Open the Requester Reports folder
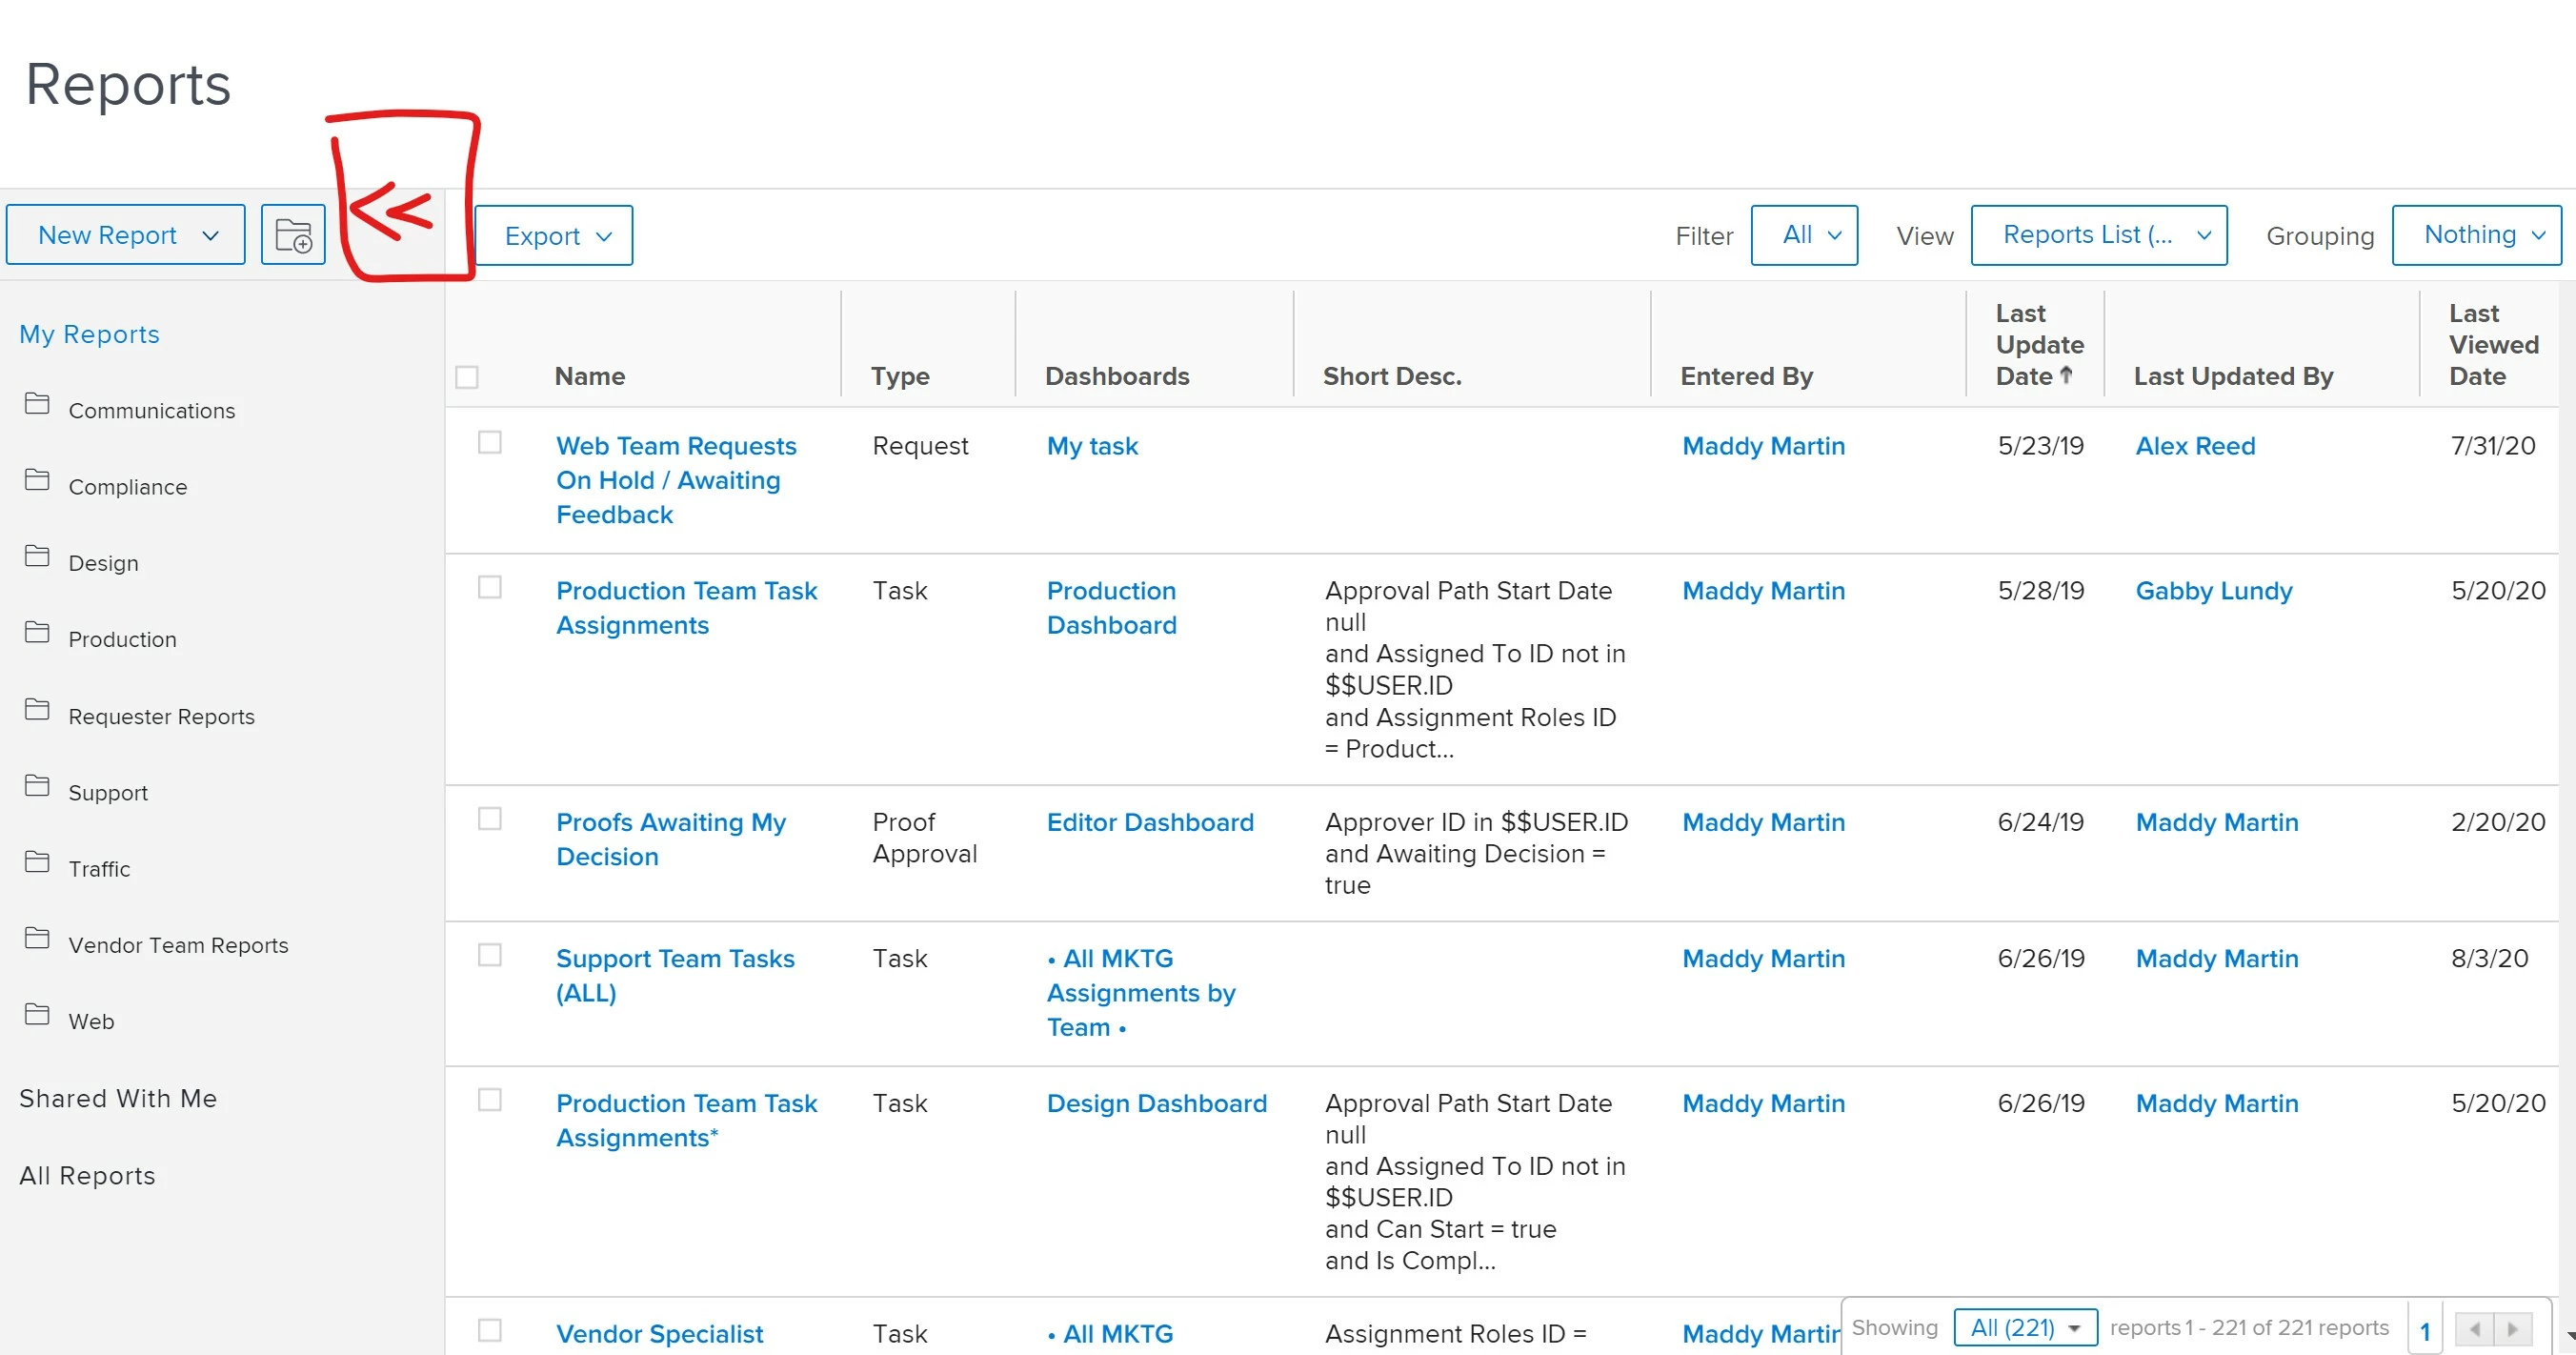Viewport: 2576px width, 1355px height. pos(161,716)
